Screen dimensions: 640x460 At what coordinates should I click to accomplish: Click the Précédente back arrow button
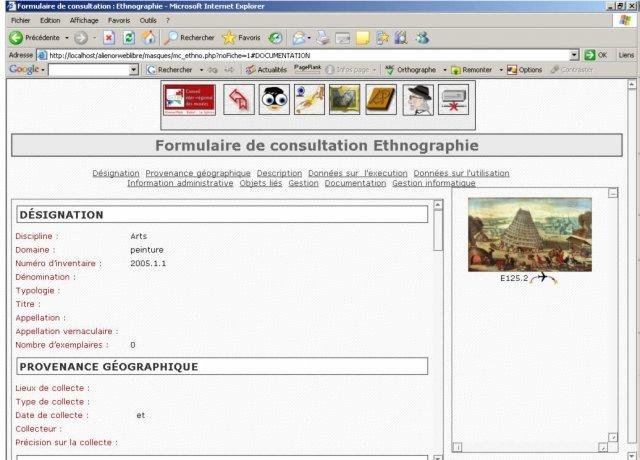click(x=34, y=38)
